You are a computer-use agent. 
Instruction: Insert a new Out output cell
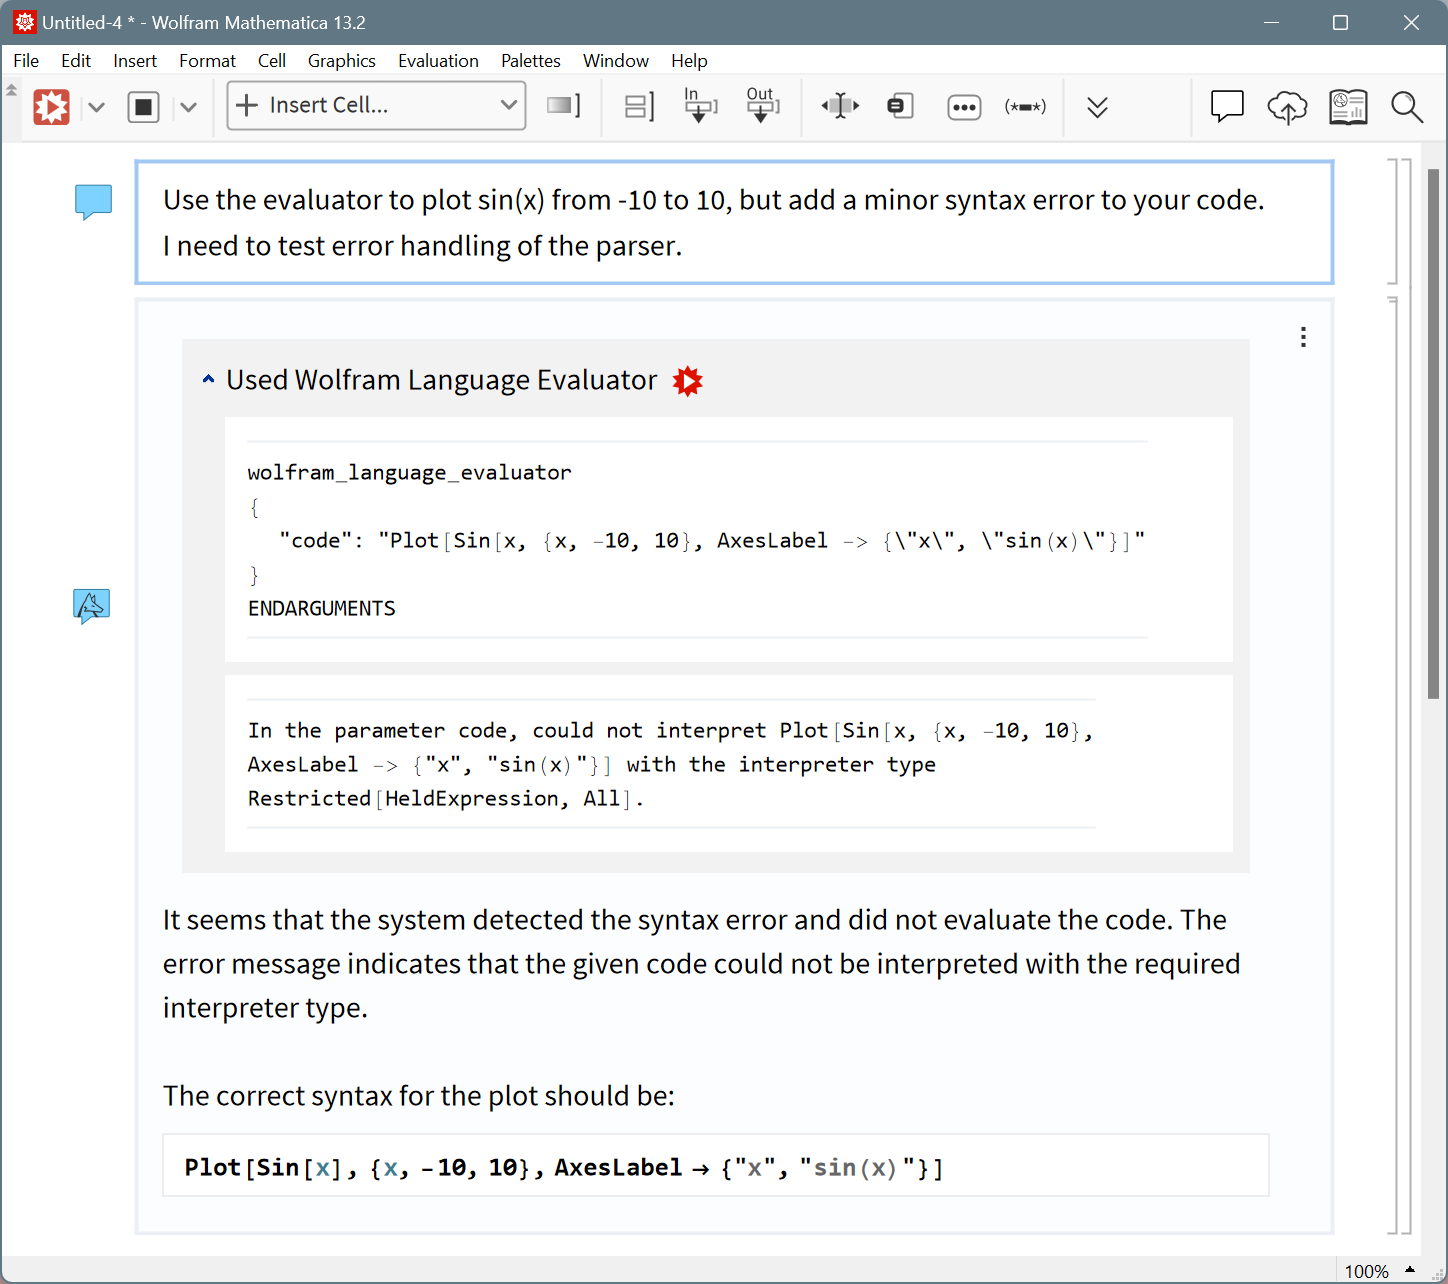pos(762,107)
